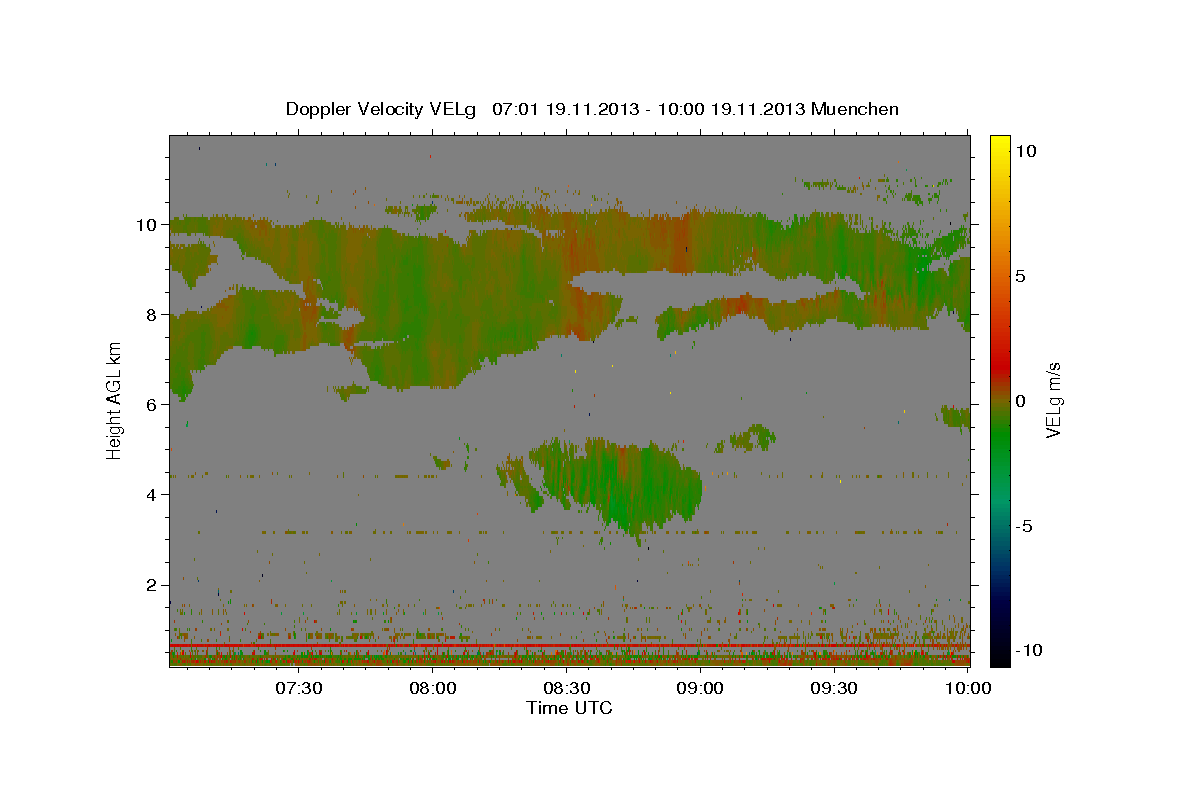The image size is (1200, 800).
Task: Click the colorbar tick label '-10'
Action: click(x=1027, y=650)
